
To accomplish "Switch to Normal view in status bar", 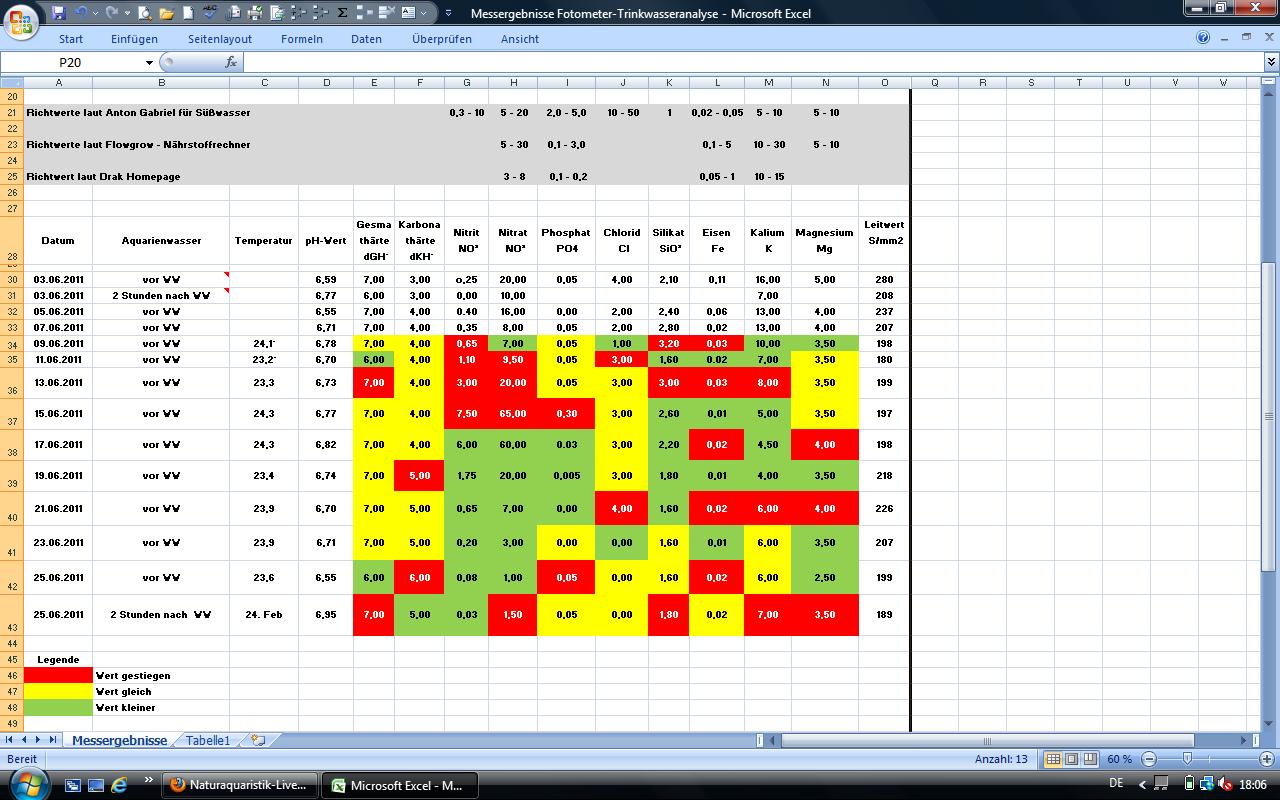I will coord(1053,760).
